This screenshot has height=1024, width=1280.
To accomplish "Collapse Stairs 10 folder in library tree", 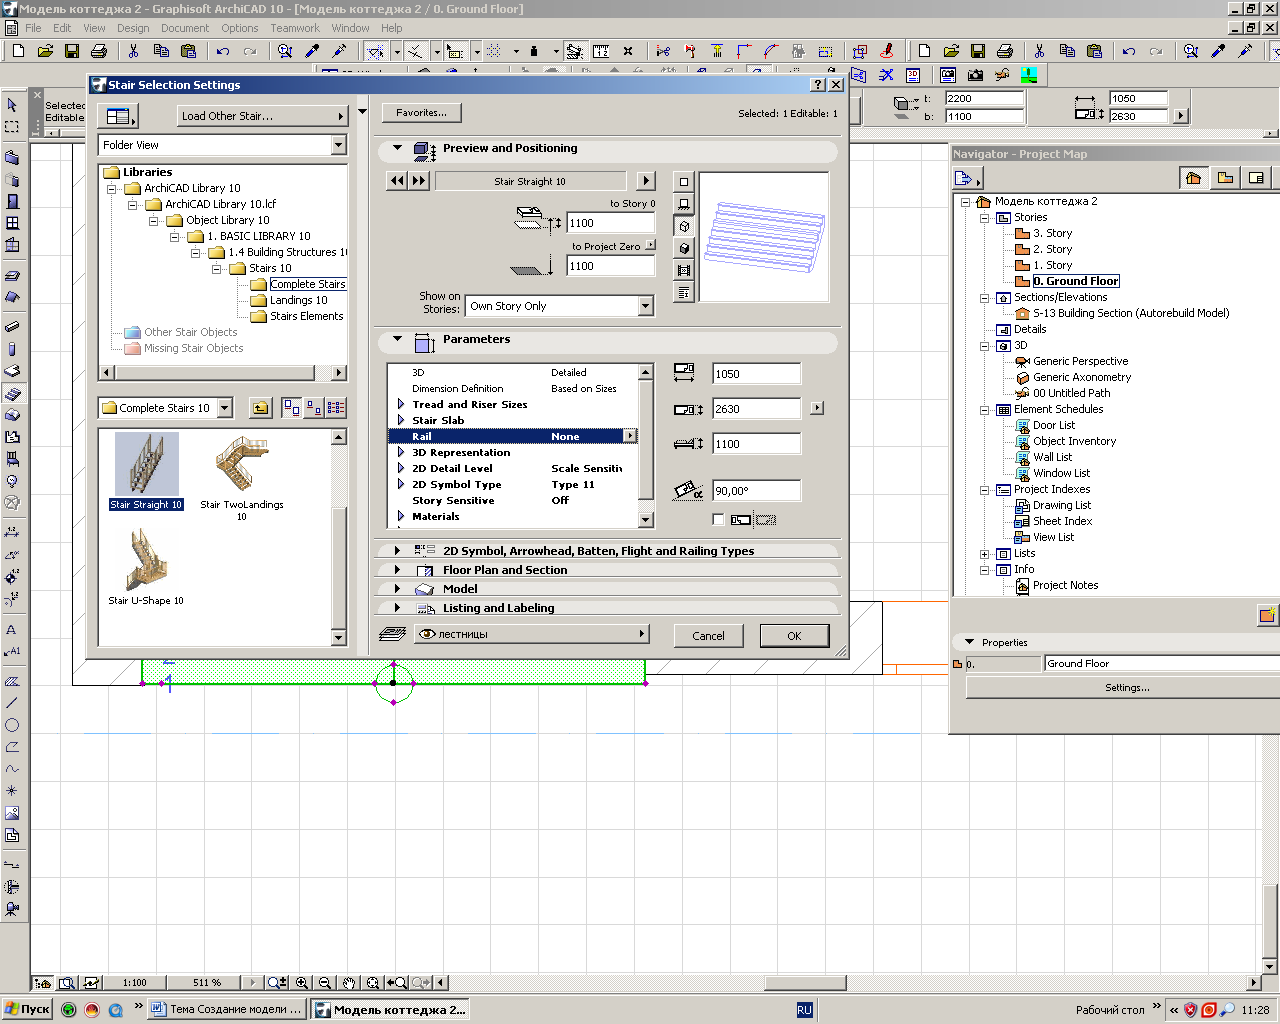I will [x=217, y=268].
